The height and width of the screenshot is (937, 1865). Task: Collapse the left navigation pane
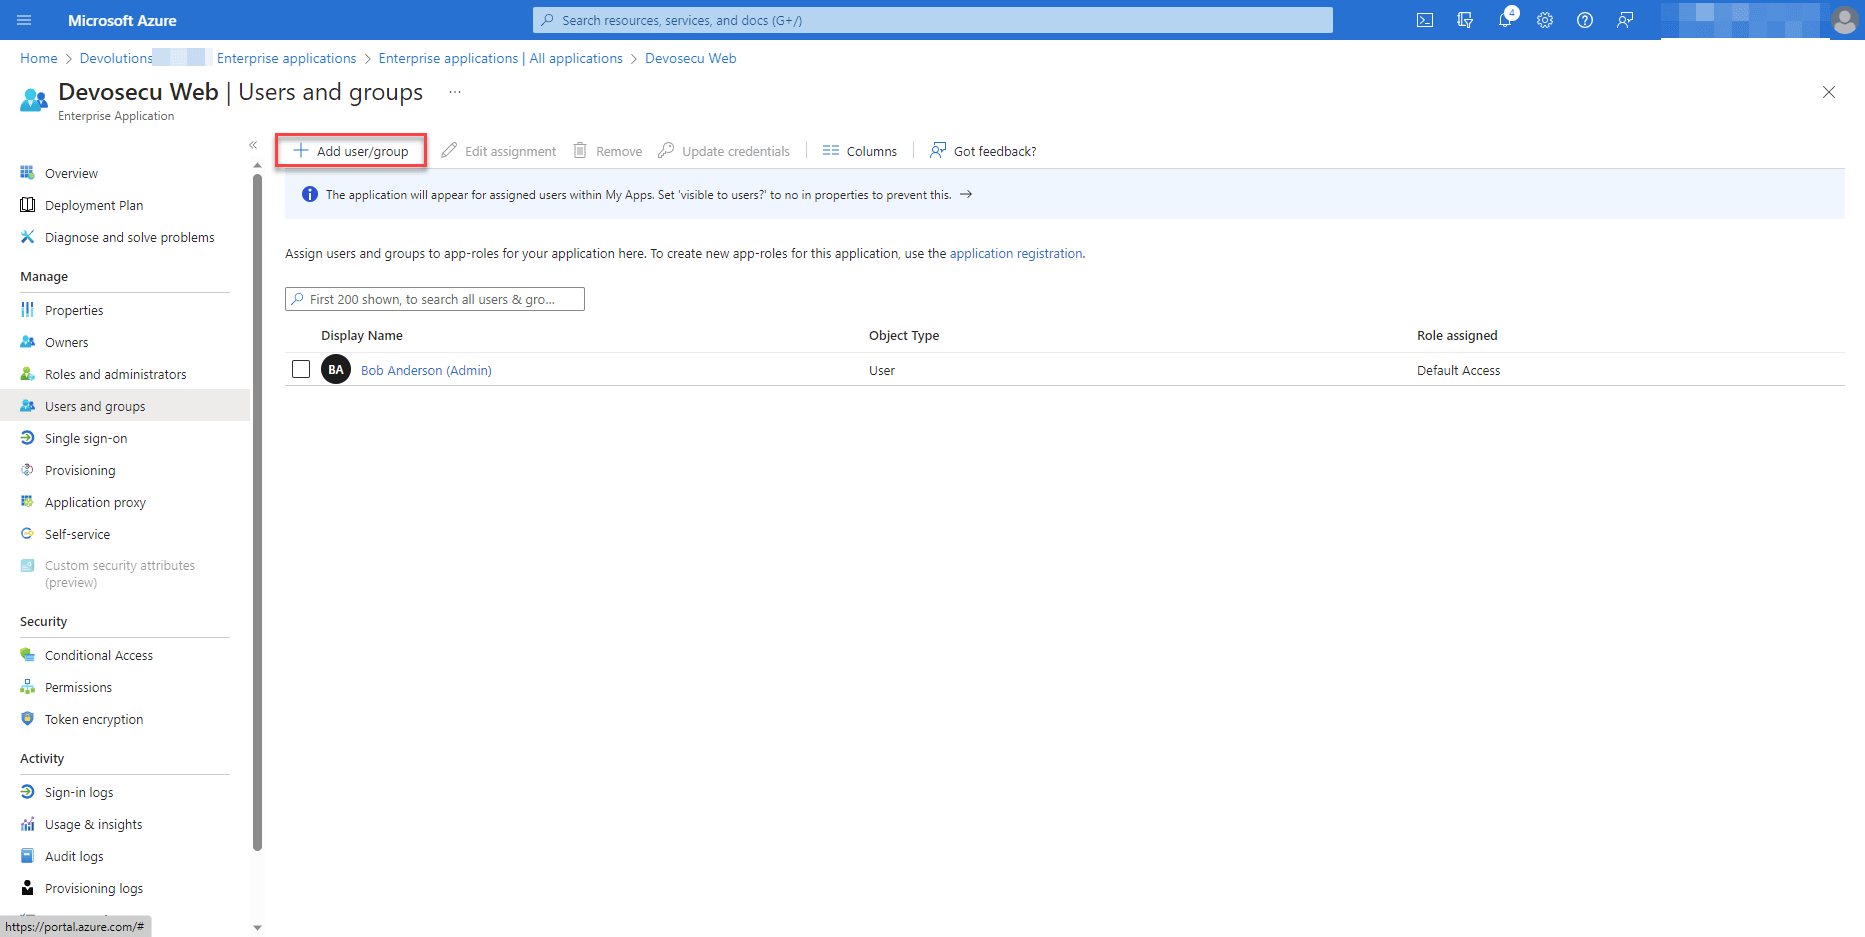pyautogui.click(x=253, y=145)
